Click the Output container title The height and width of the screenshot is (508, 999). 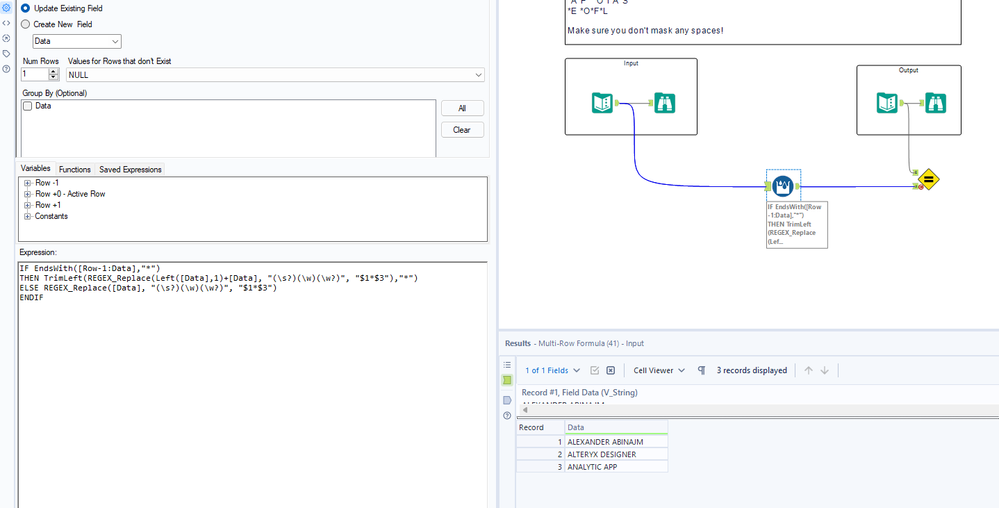coord(909,70)
